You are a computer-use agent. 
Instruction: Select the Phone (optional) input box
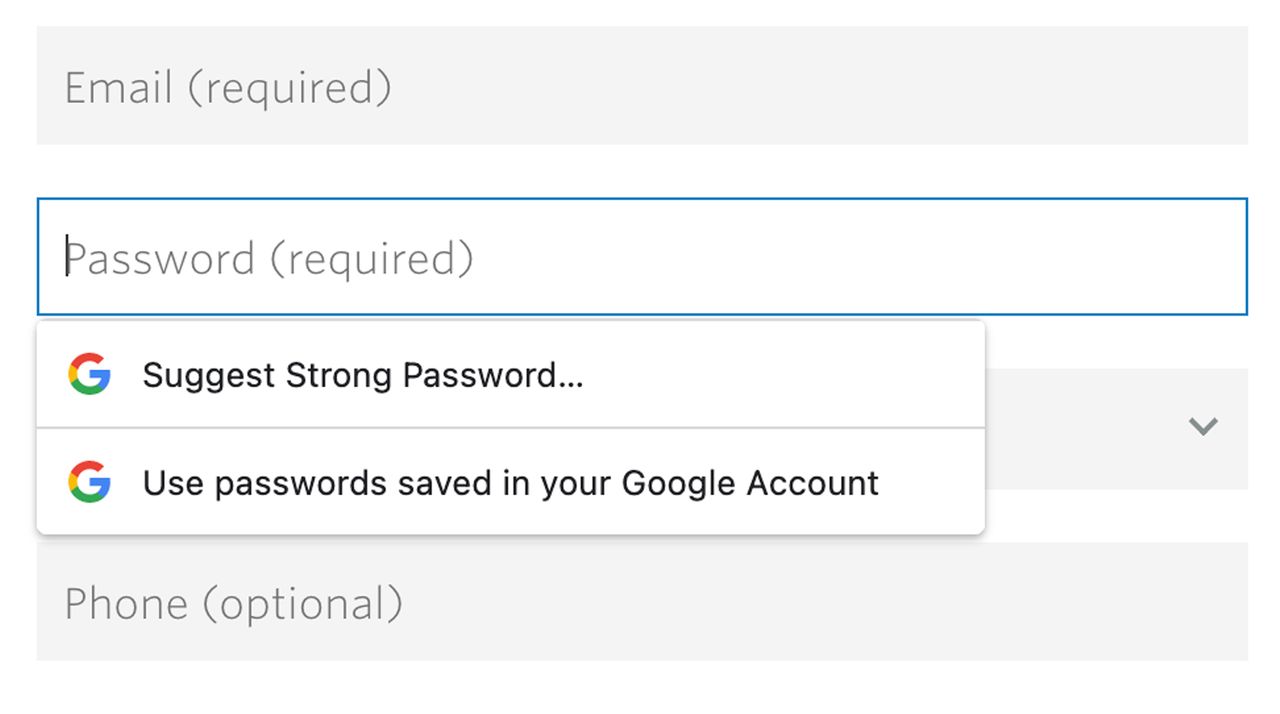click(x=642, y=601)
